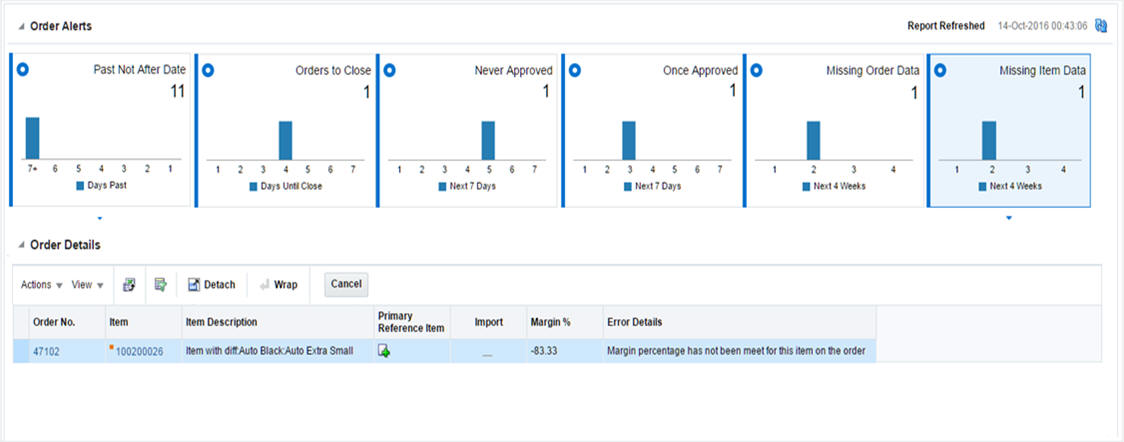Open the View dropdown menu
Viewport: 1124px width, 442px height.
click(x=87, y=284)
